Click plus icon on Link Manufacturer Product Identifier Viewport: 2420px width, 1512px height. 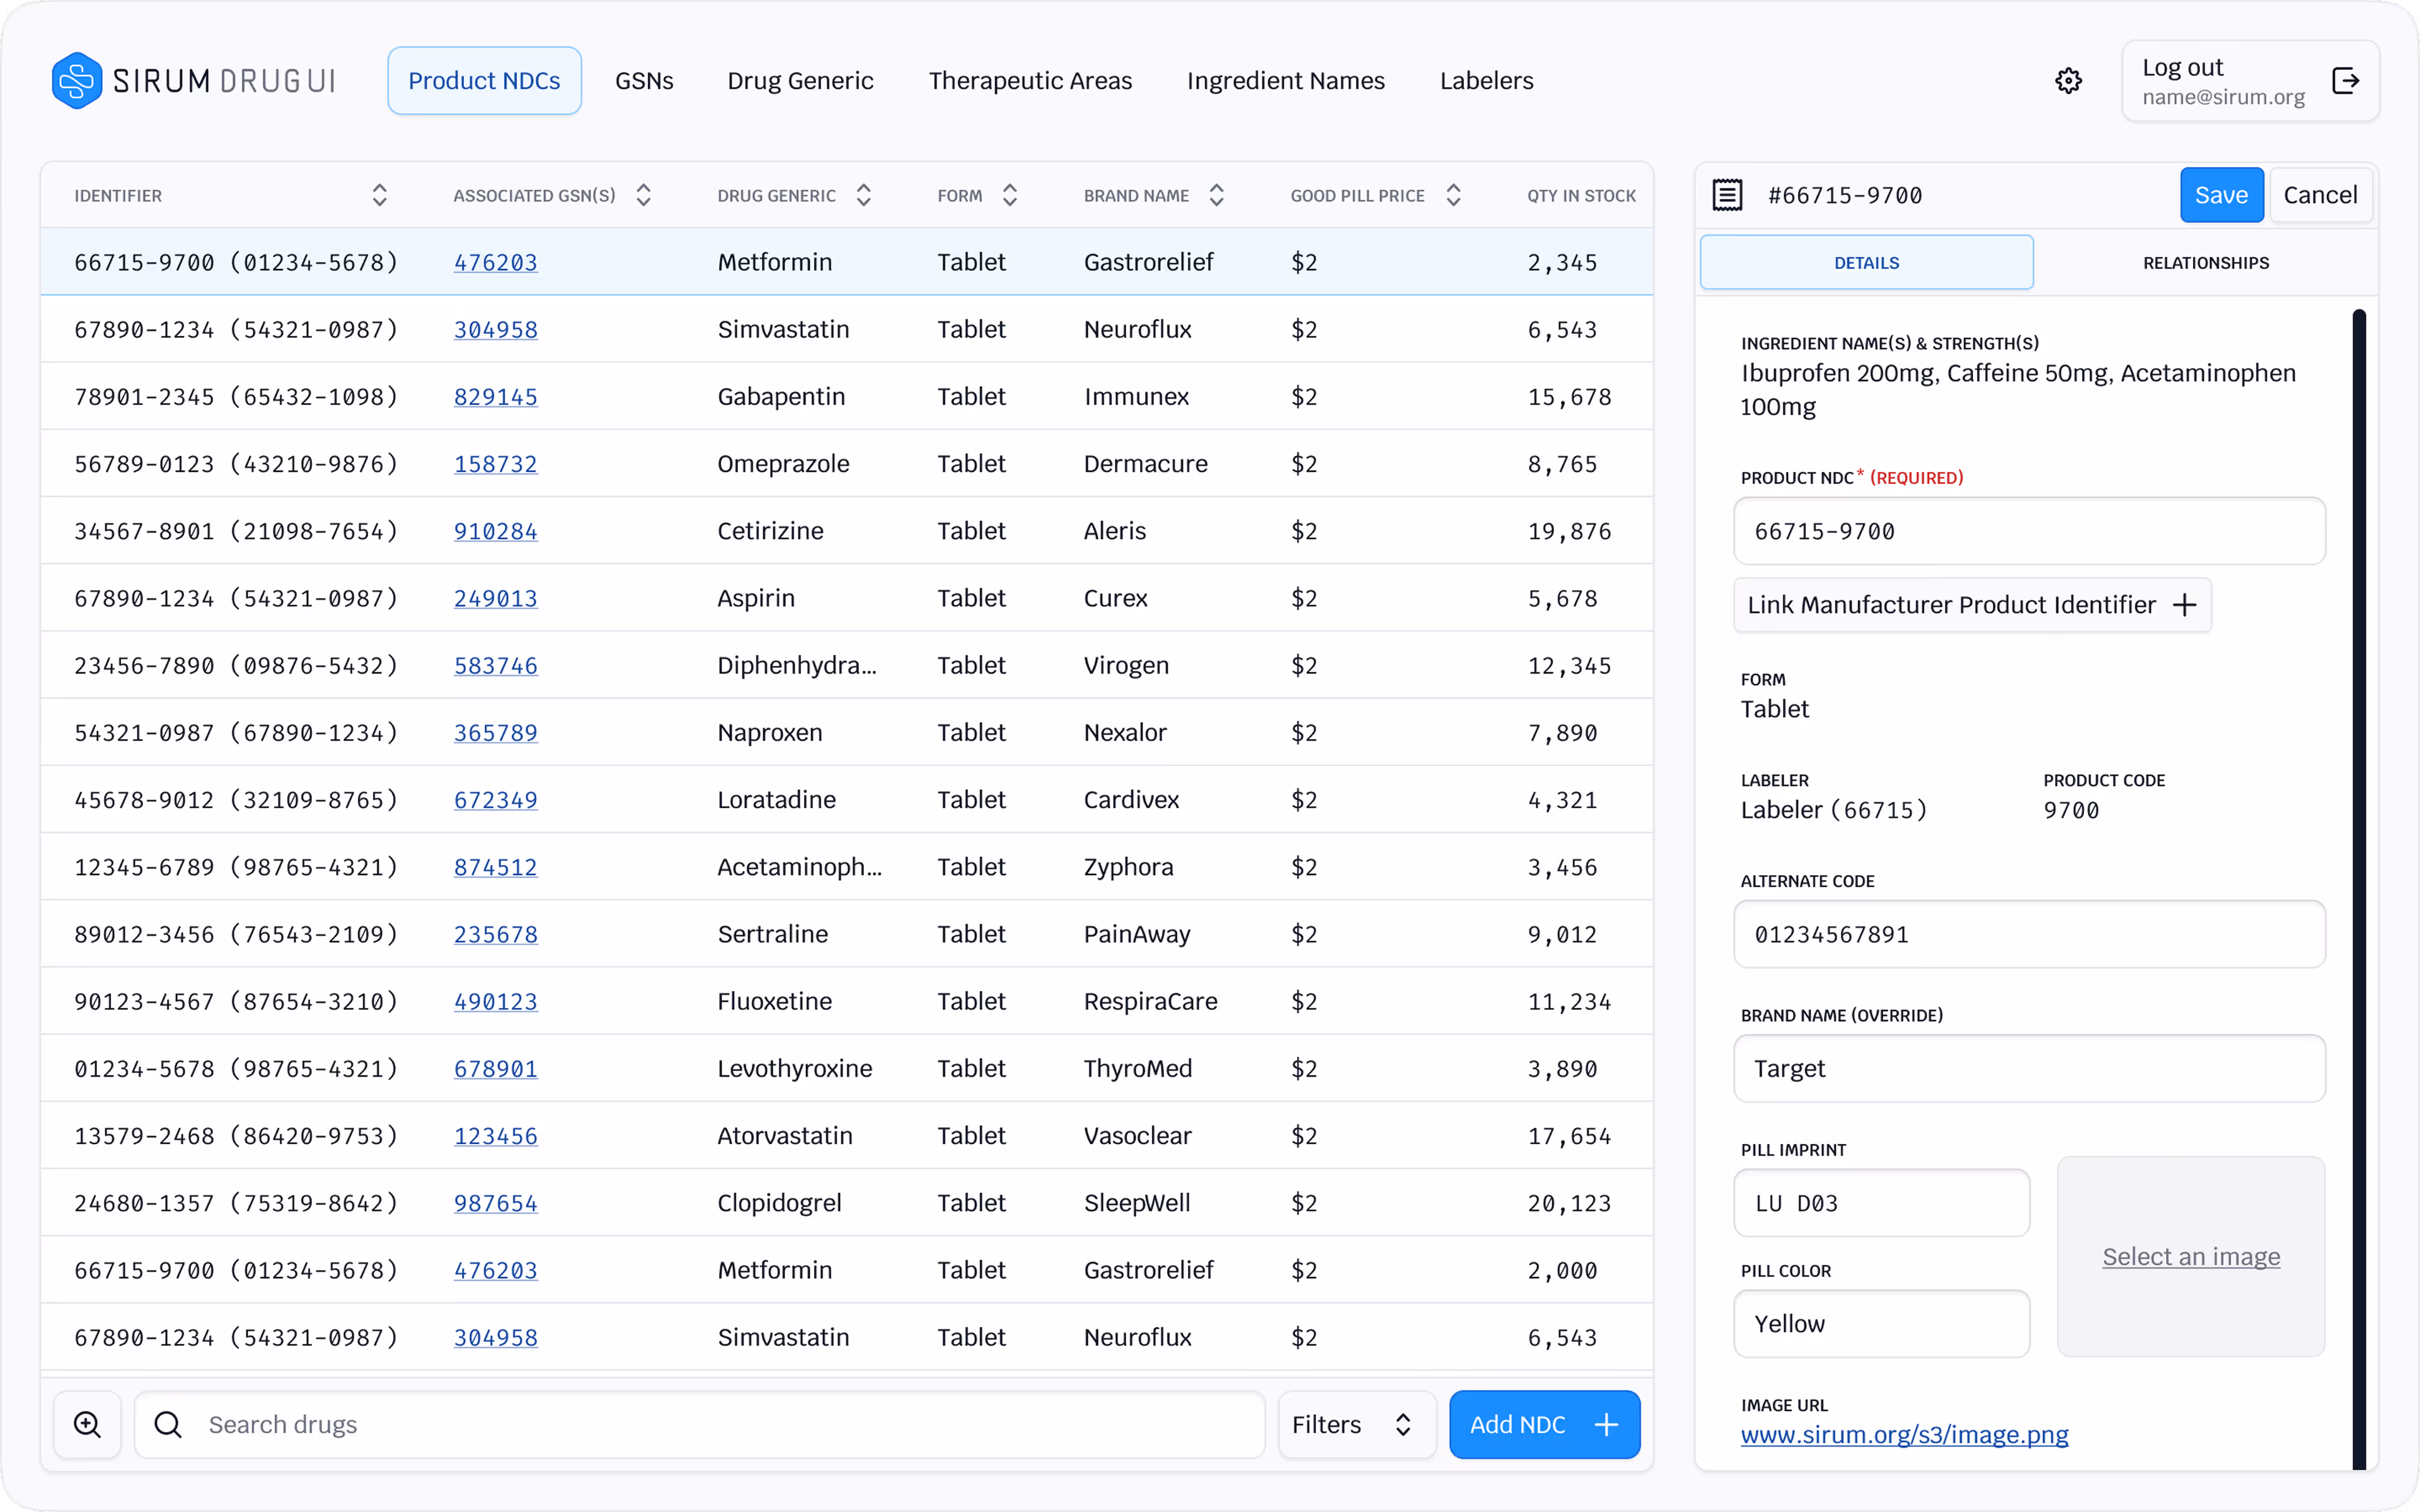2185,605
